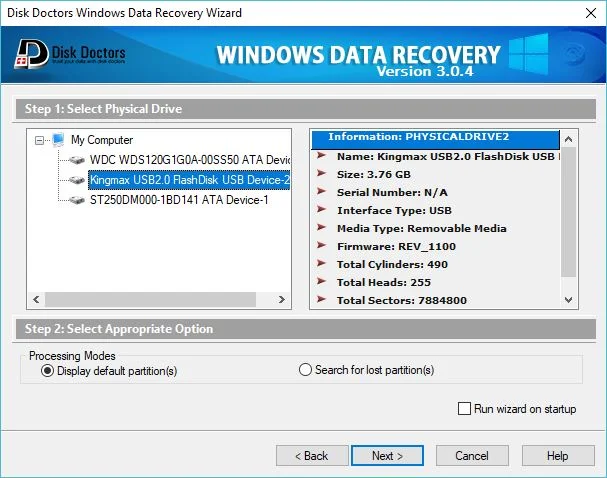
Task: Click the Information: PHYSICALDRIVE2 header
Action: pyautogui.click(x=436, y=140)
